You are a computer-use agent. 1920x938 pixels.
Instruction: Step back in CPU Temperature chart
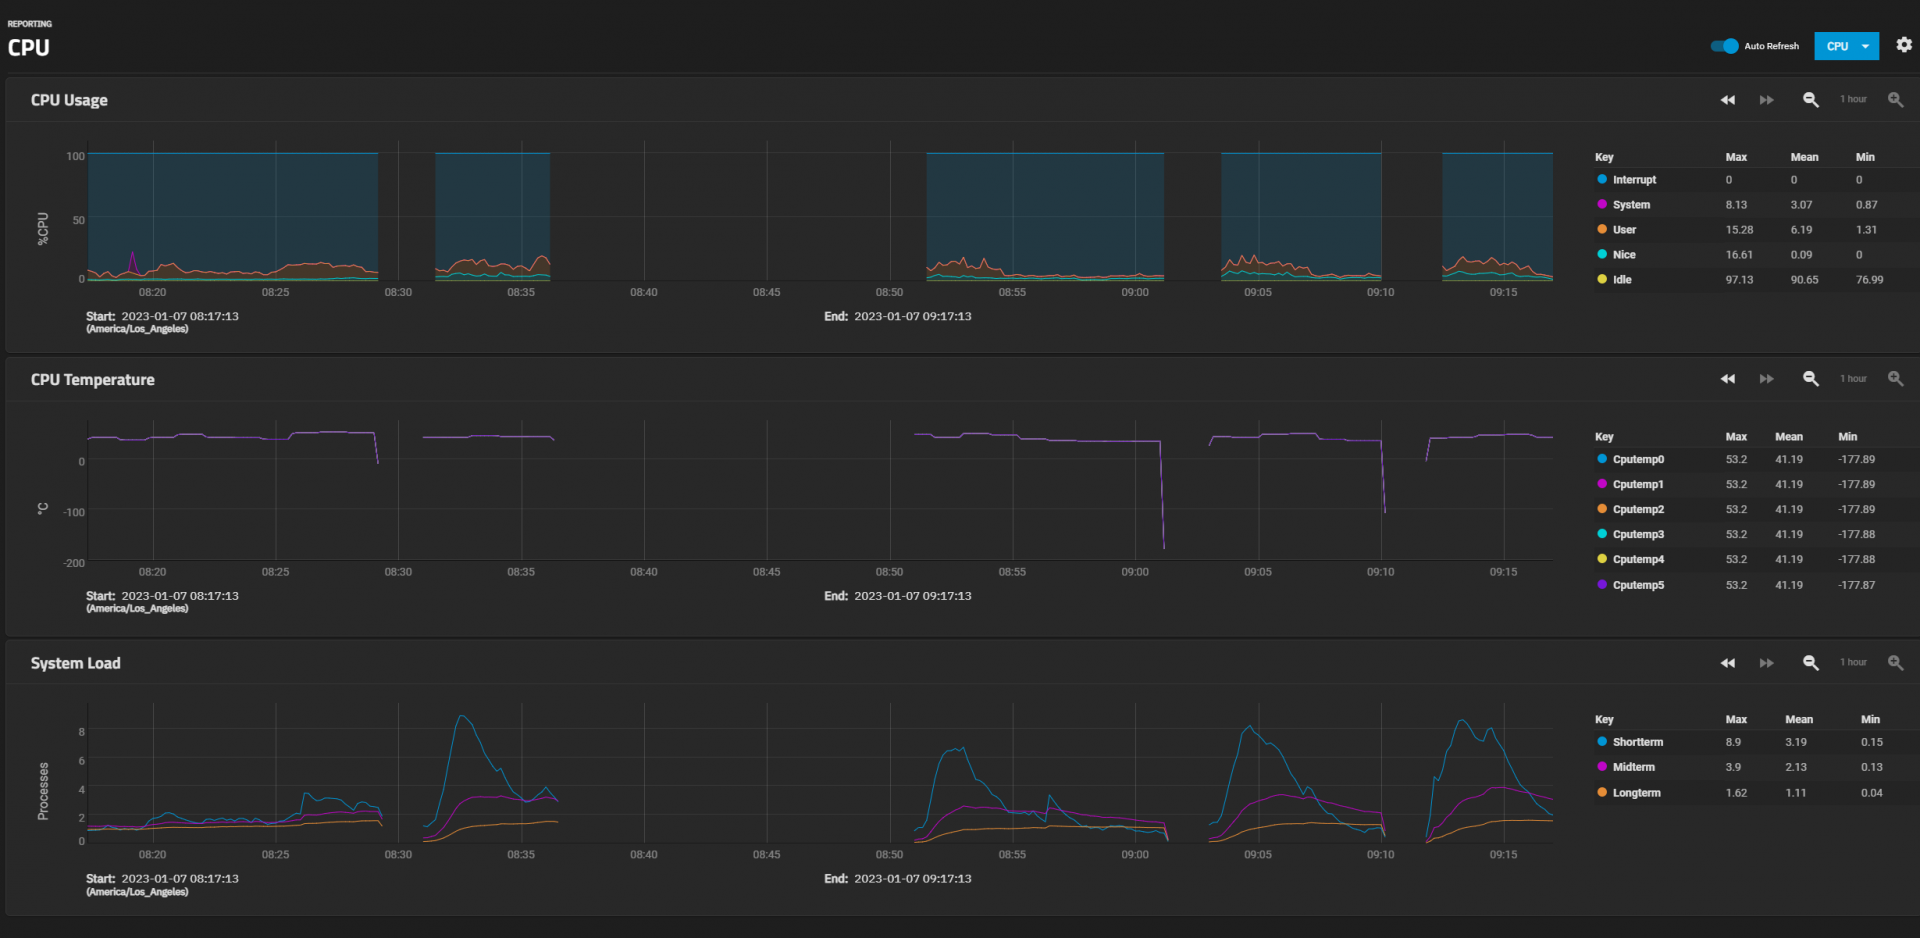pyautogui.click(x=1727, y=379)
